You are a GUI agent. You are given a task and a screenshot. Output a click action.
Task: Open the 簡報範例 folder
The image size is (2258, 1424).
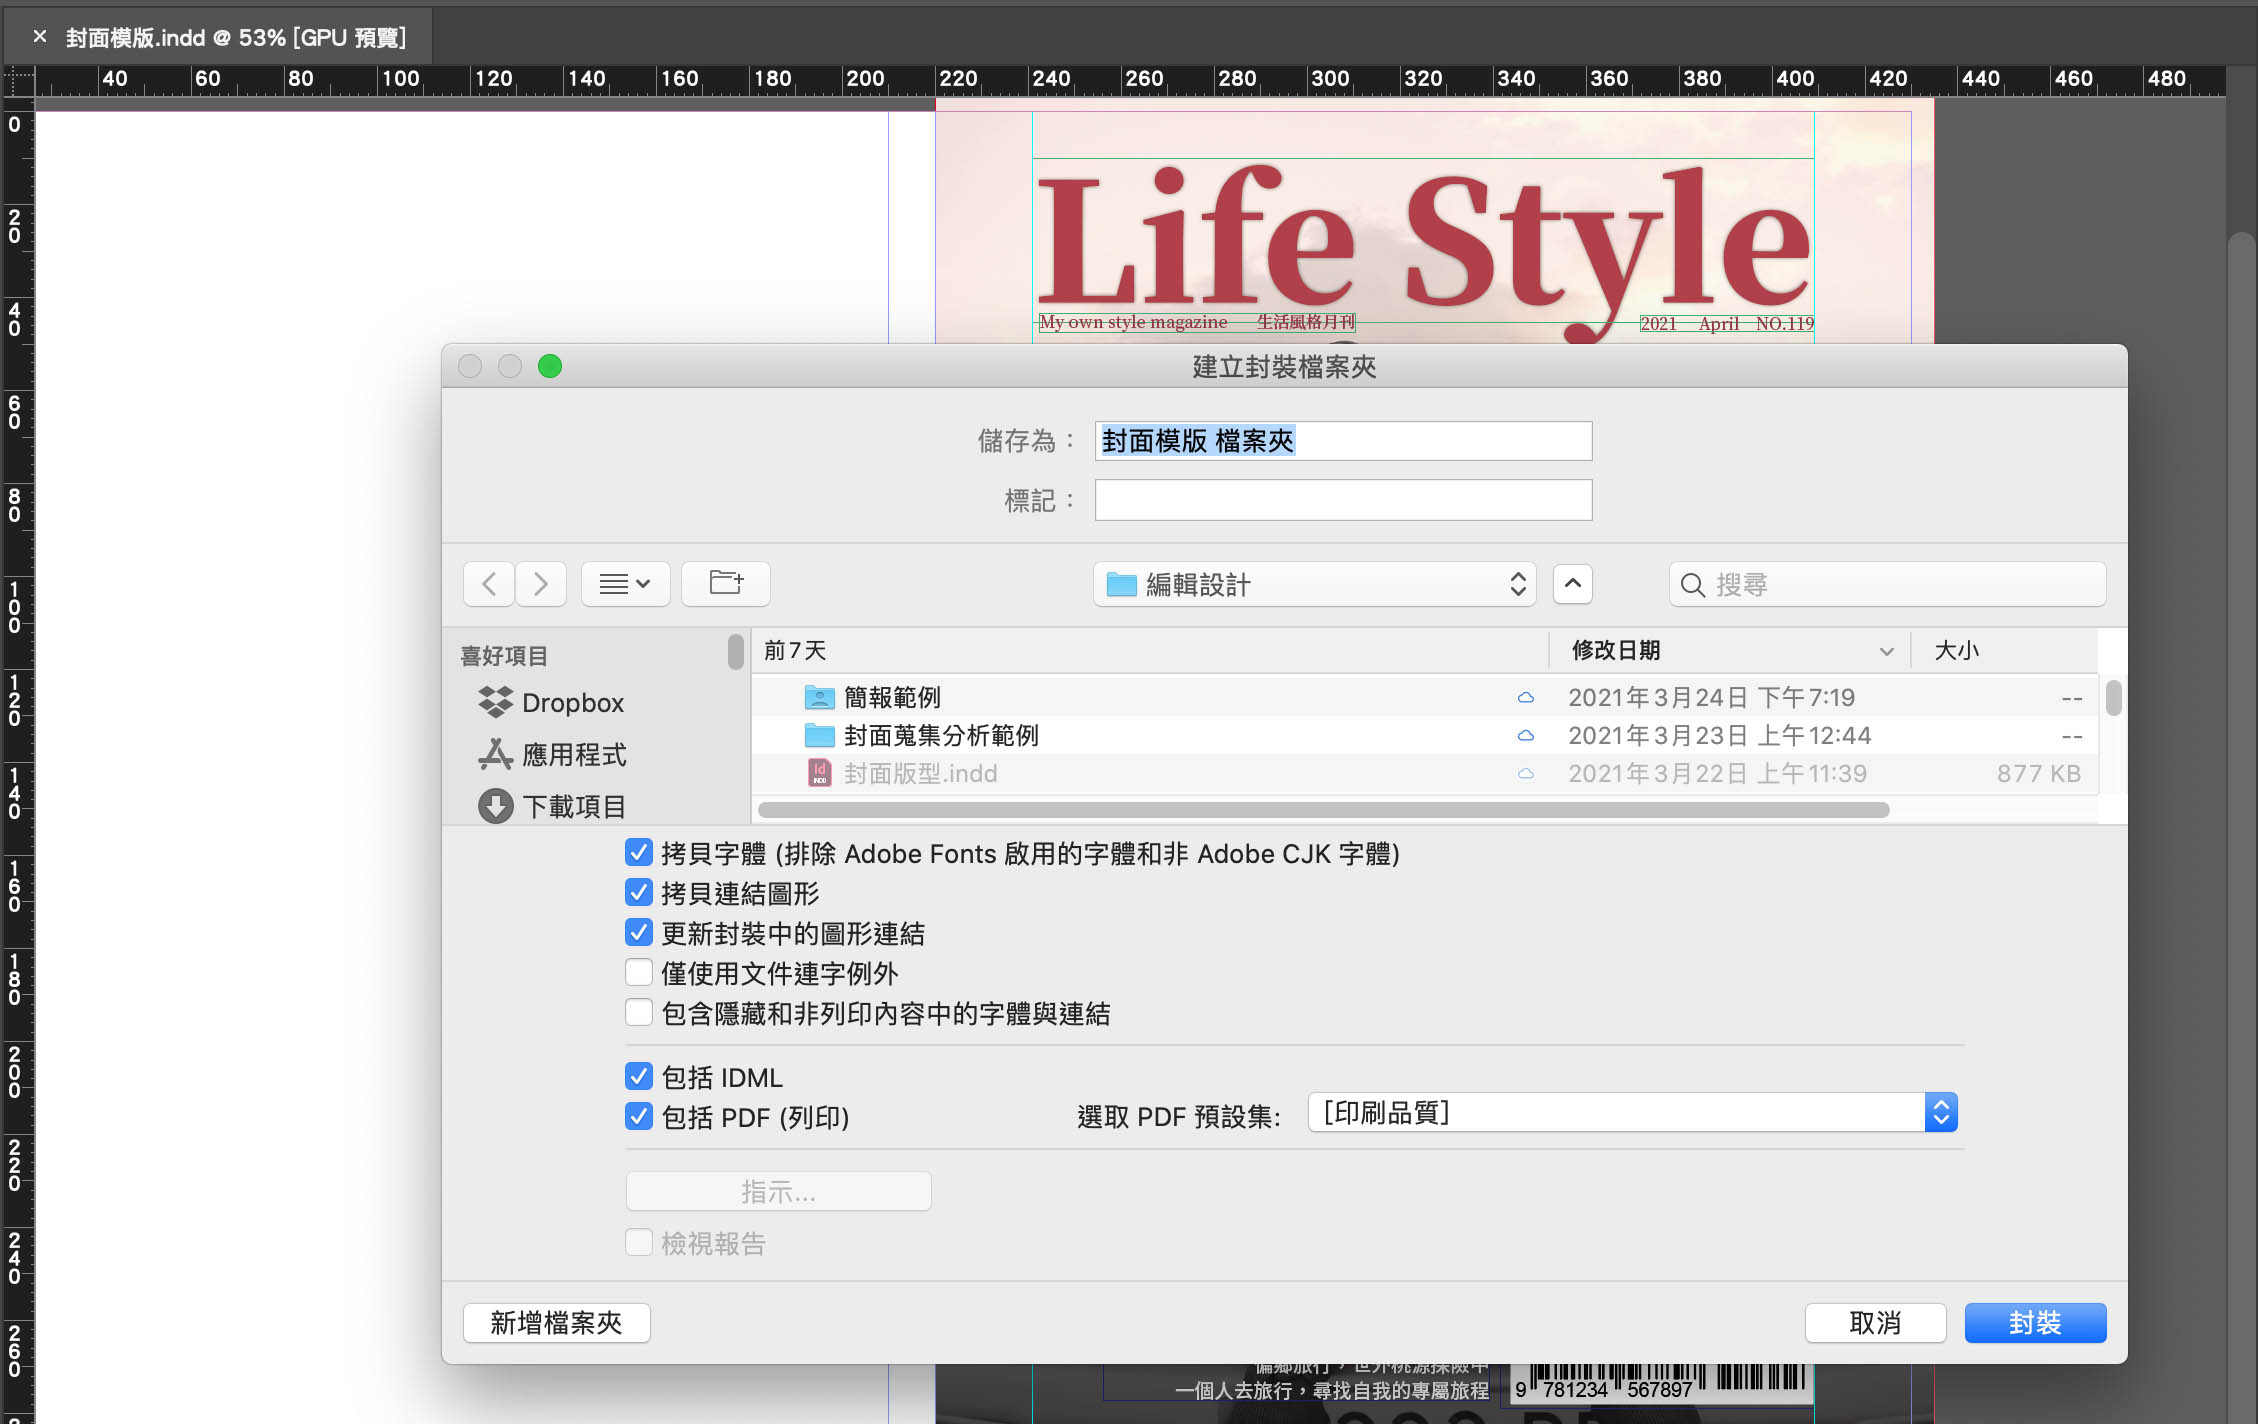[x=891, y=697]
